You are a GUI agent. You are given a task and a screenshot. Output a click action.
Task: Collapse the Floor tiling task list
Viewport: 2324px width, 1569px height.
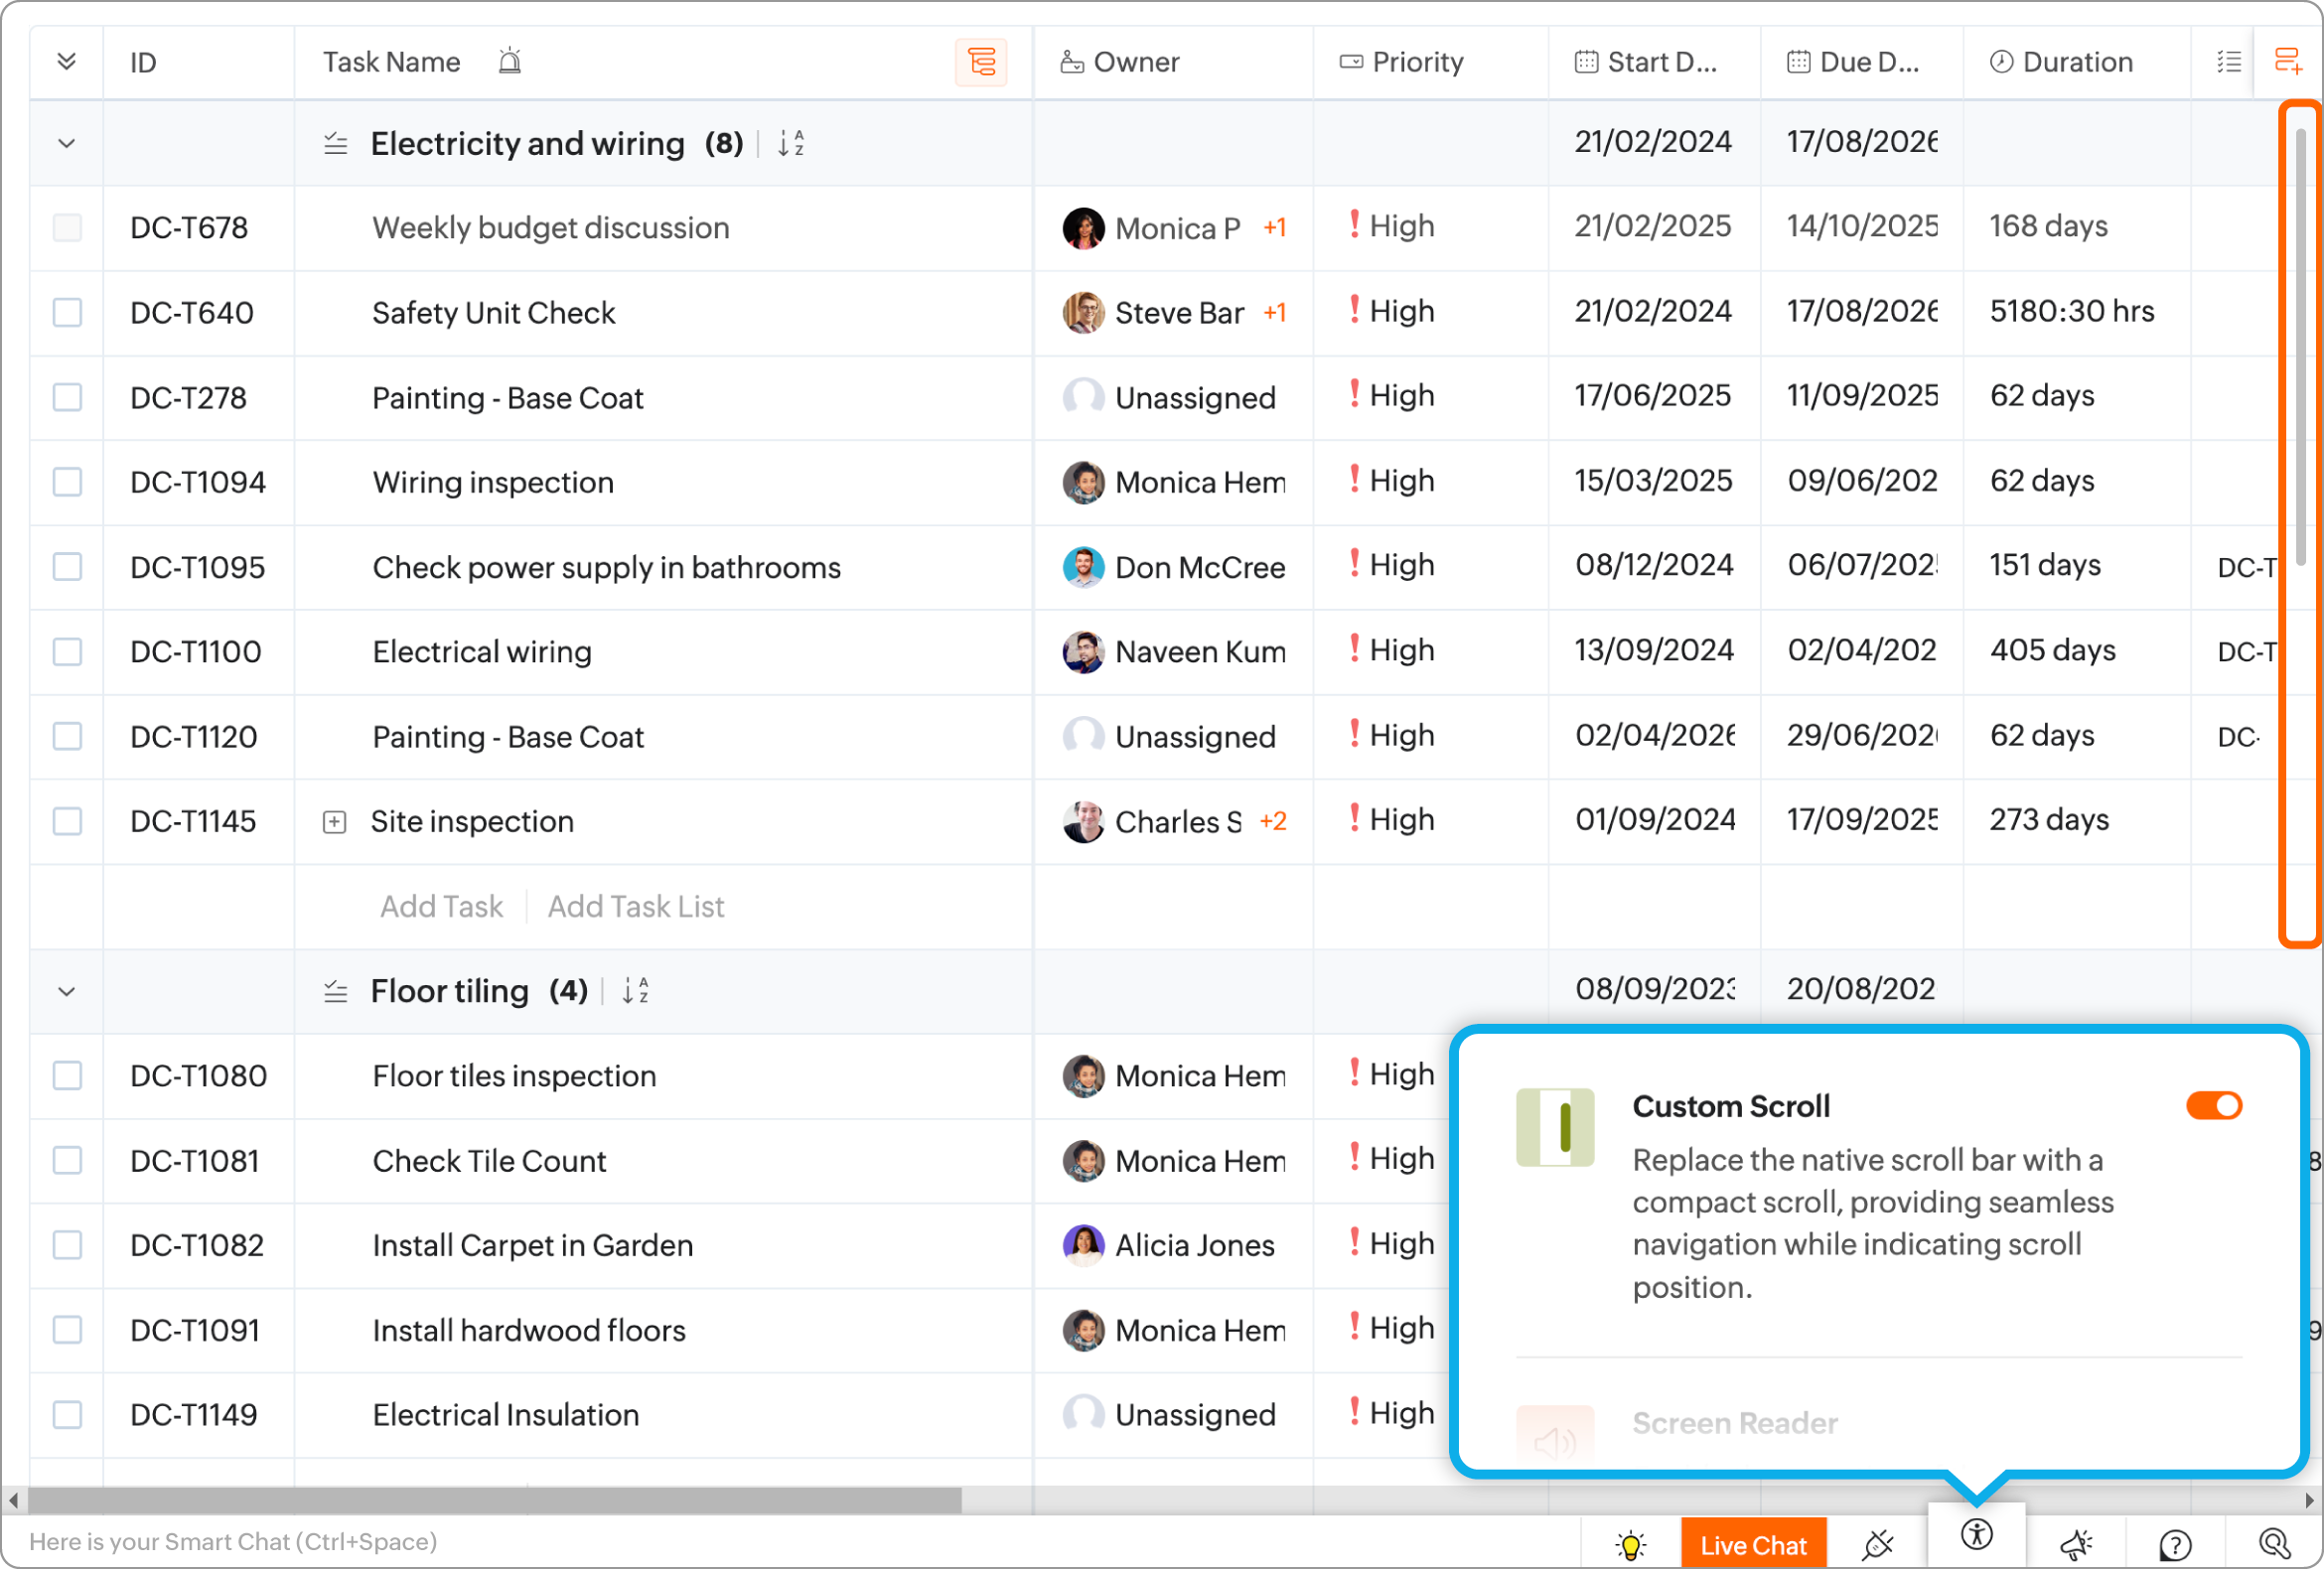(x=67, y=992)
